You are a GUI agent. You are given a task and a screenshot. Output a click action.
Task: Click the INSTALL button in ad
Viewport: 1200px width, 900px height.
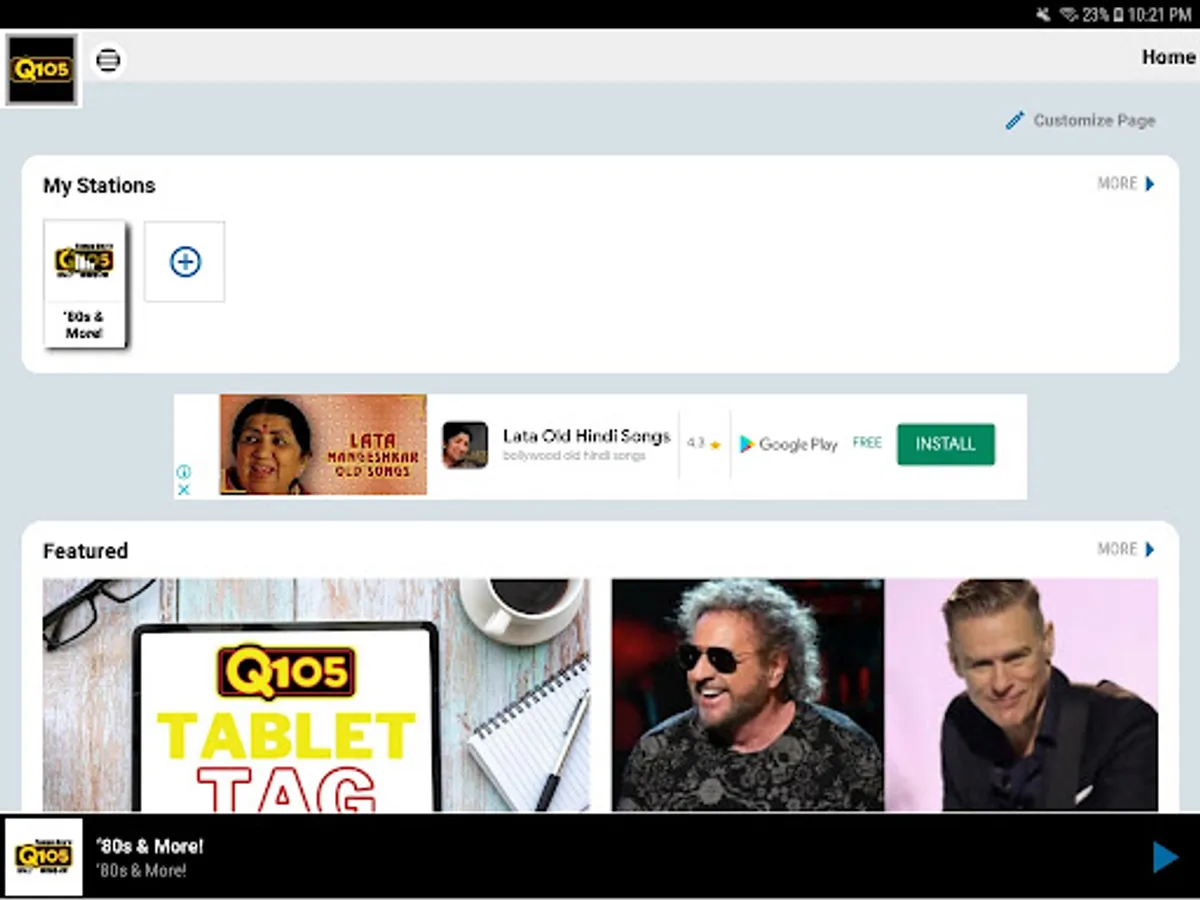click(x=945, y=444)
